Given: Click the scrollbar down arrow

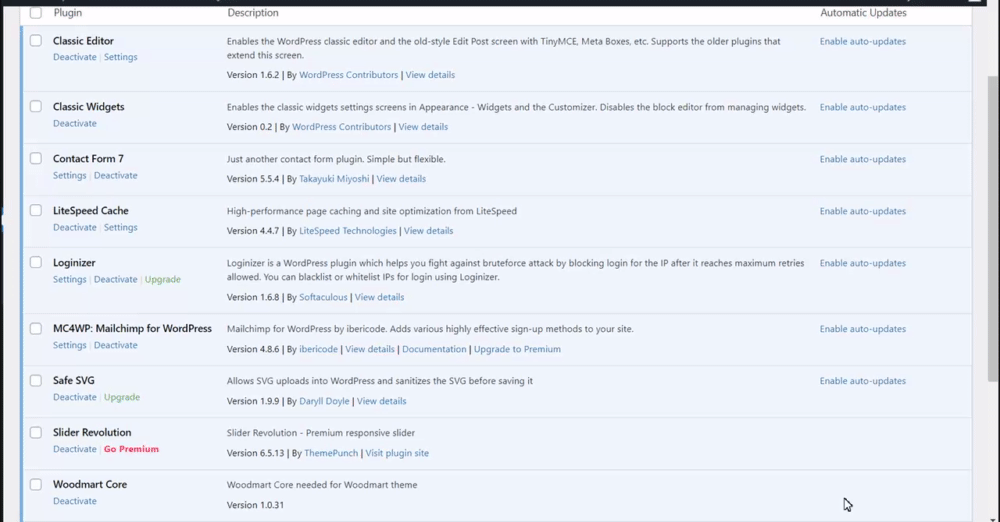Looking at the screenshot, I should point(993,518).
